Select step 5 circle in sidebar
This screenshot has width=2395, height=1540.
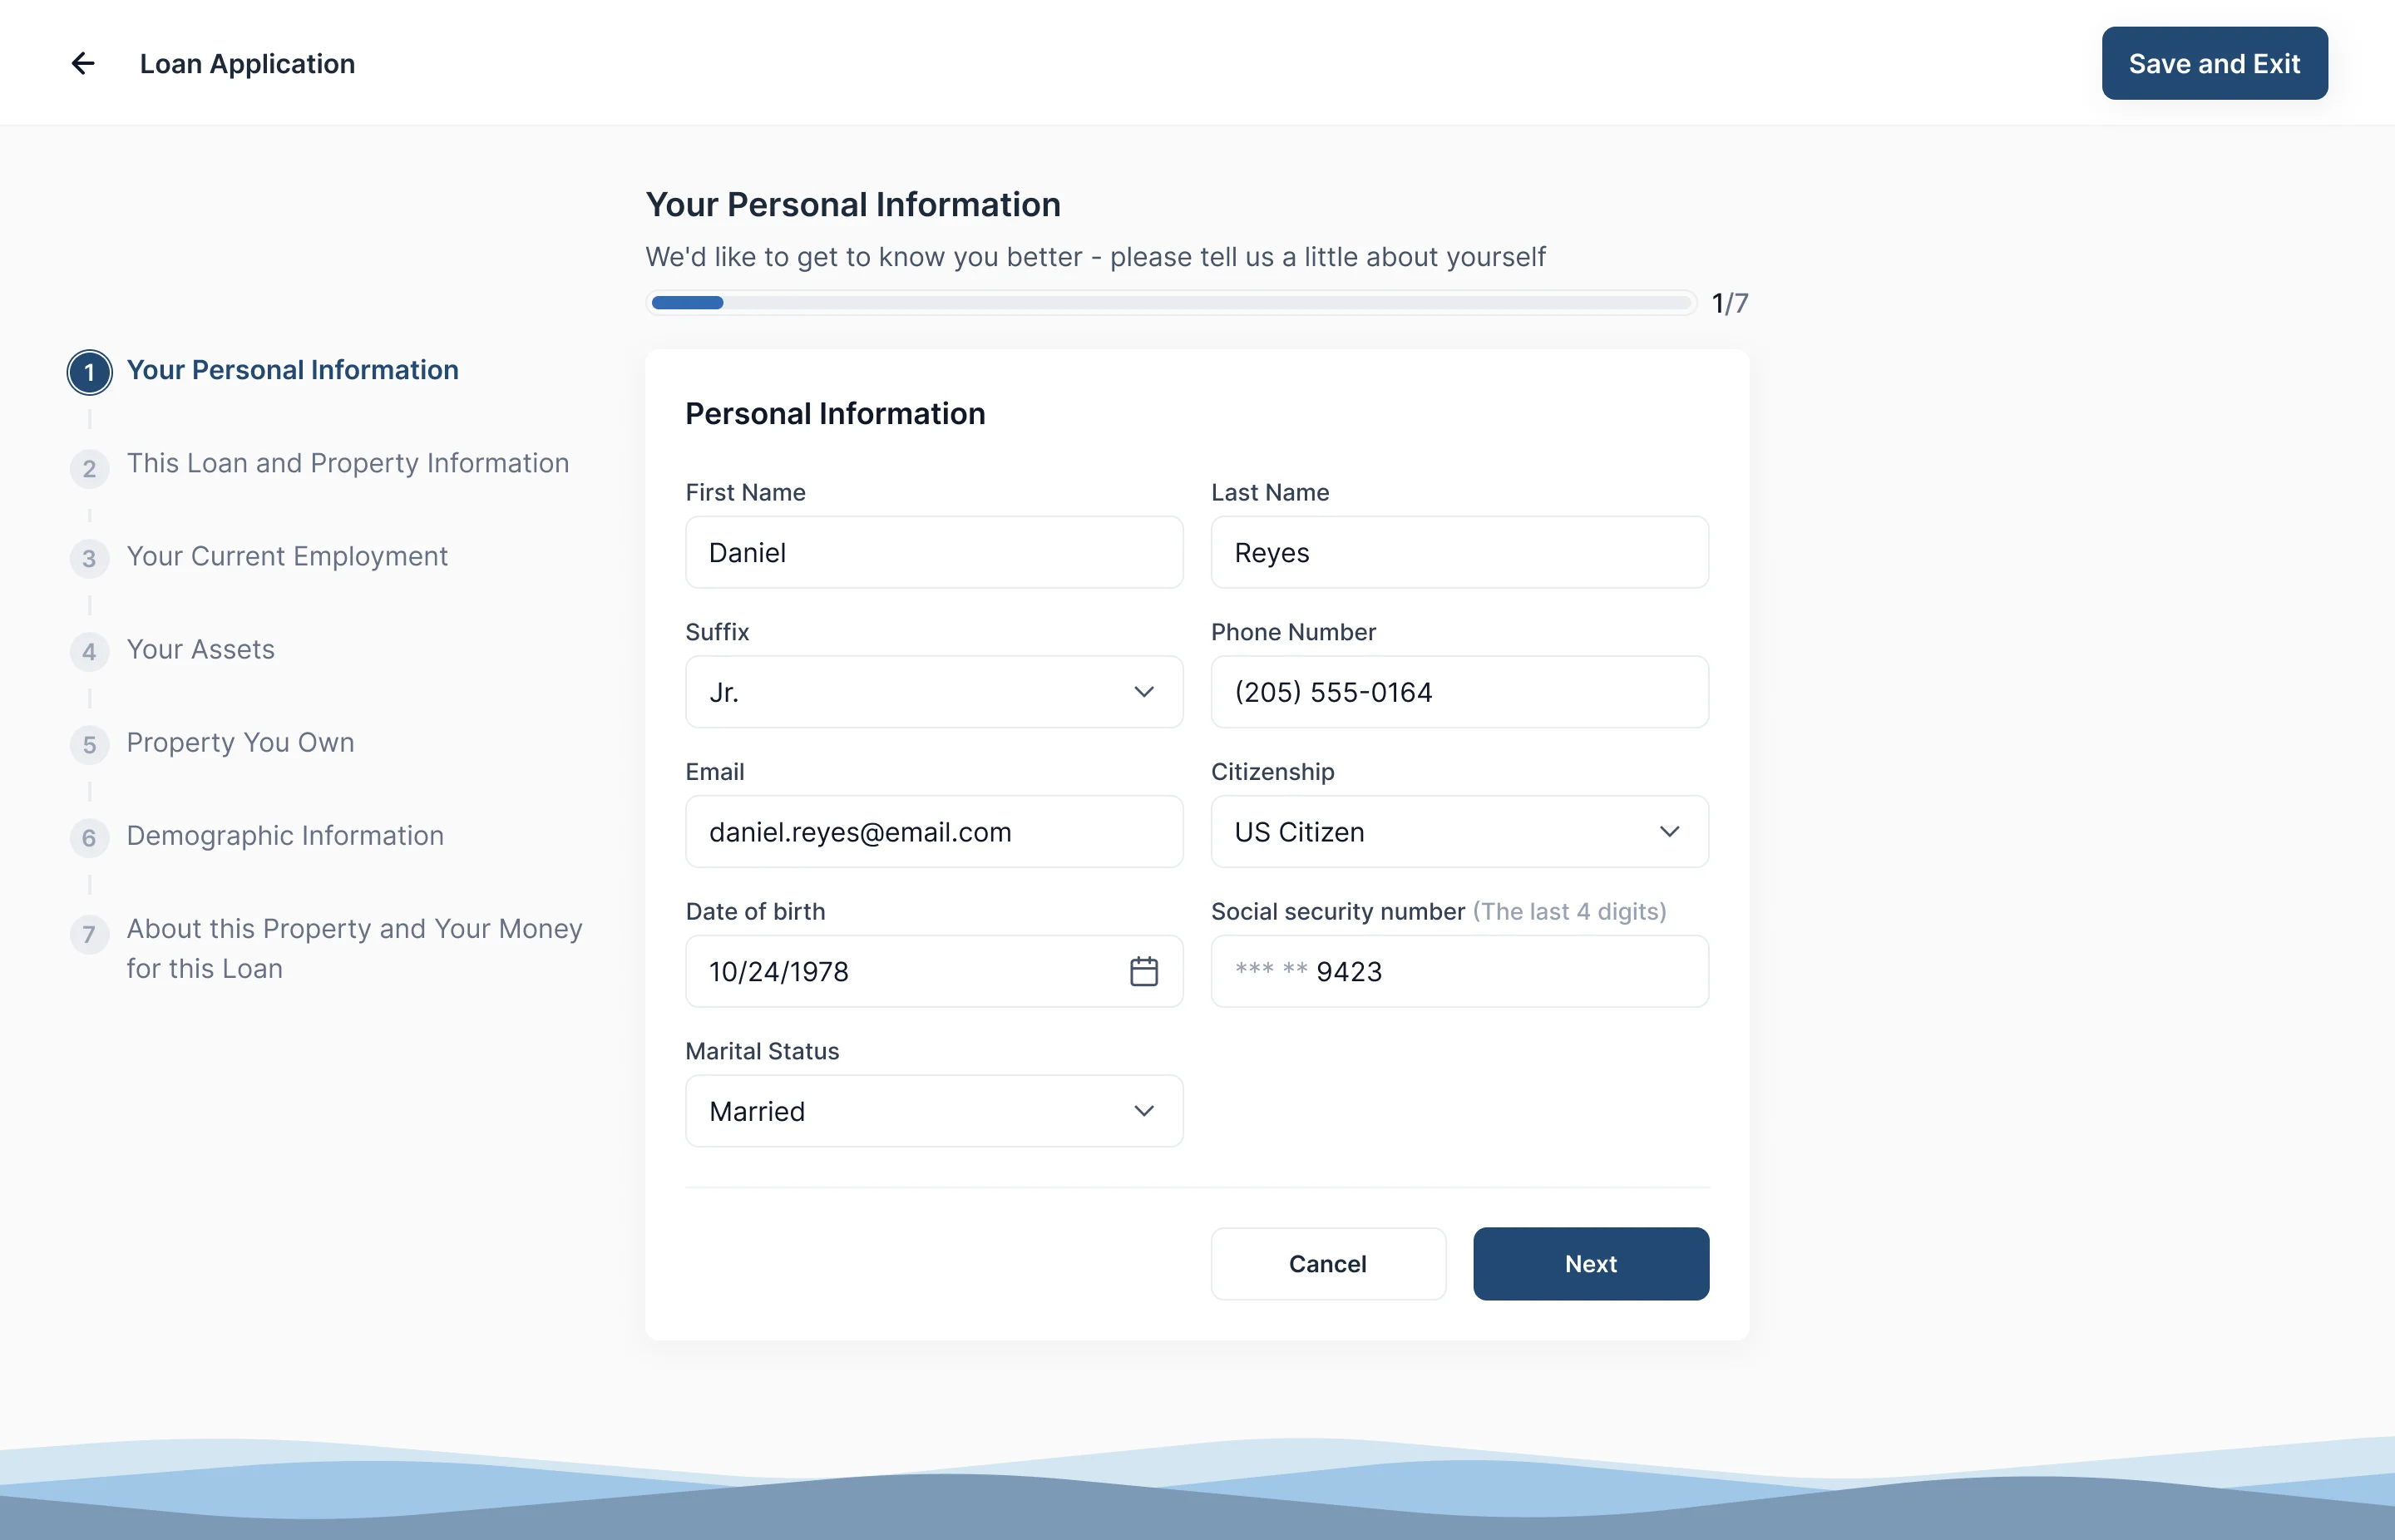click(89, 744)
